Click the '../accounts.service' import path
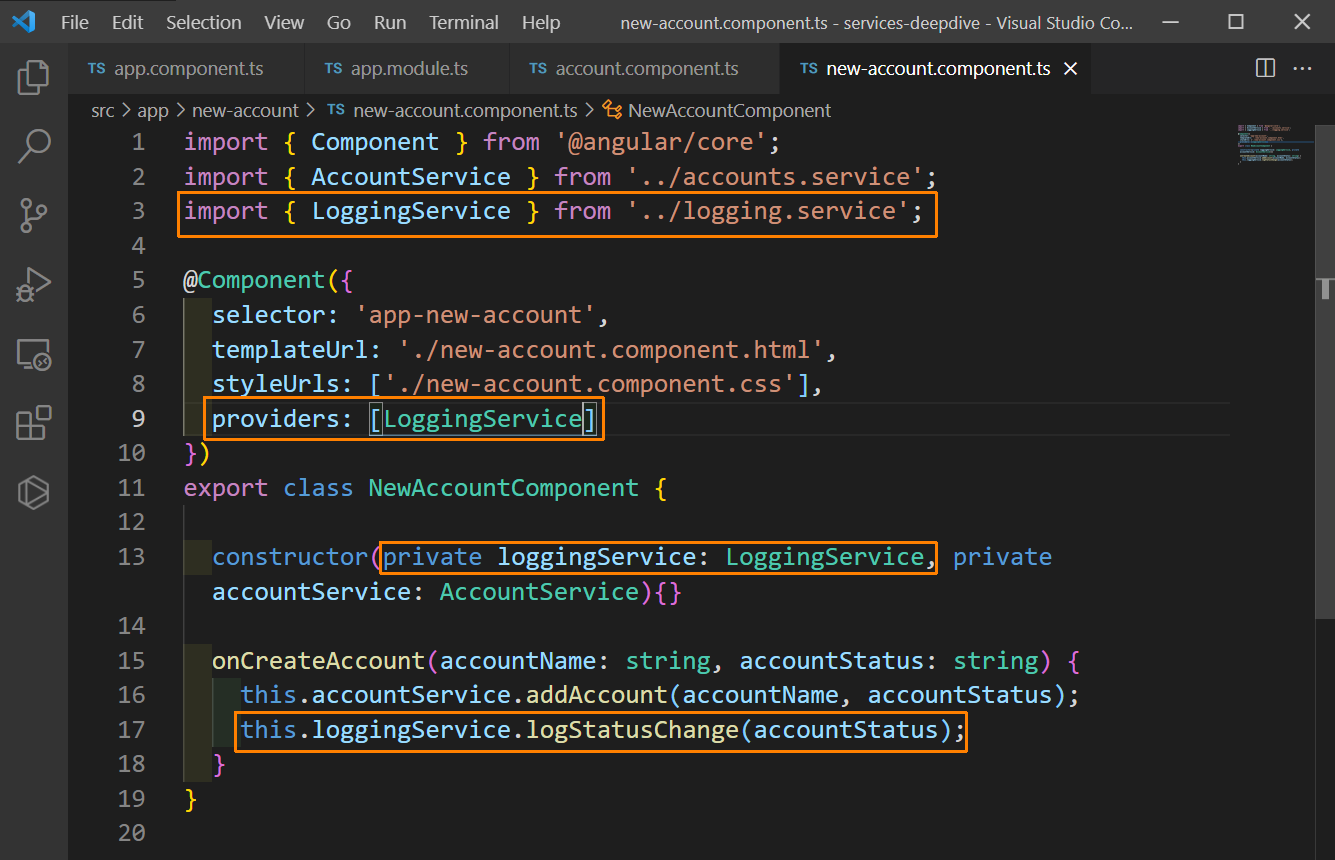1335x860 pixels. click(x=774, y=177)
